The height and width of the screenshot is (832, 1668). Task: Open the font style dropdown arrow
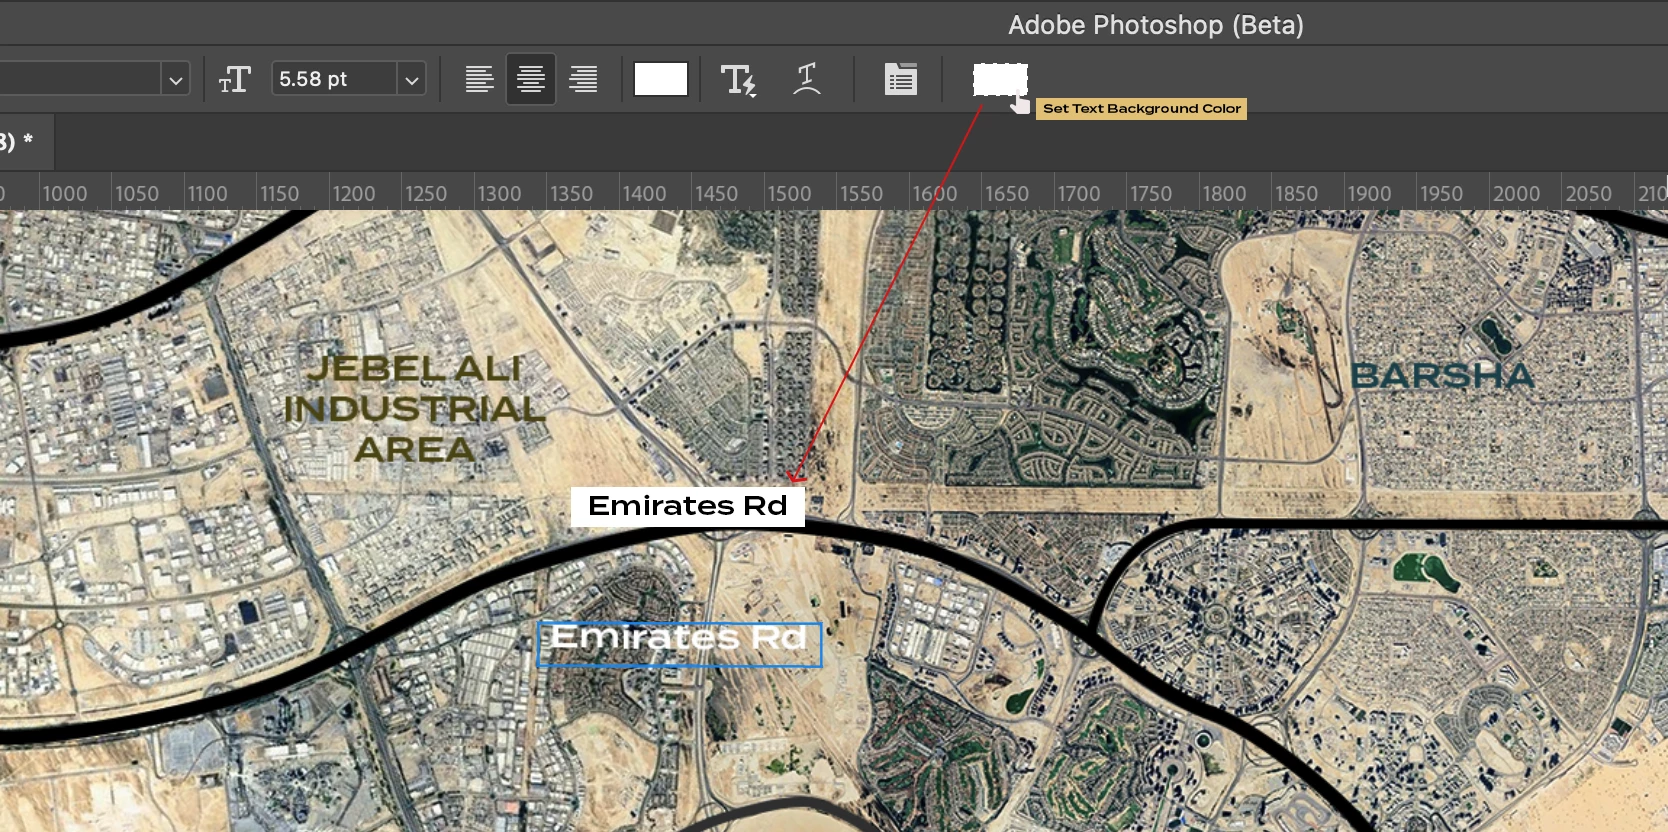click(x=176, y=80)
